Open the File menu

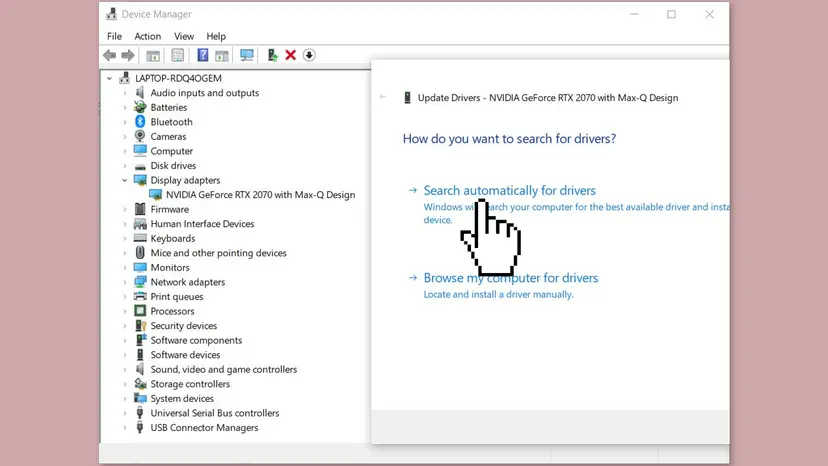[x=114, y=36]
